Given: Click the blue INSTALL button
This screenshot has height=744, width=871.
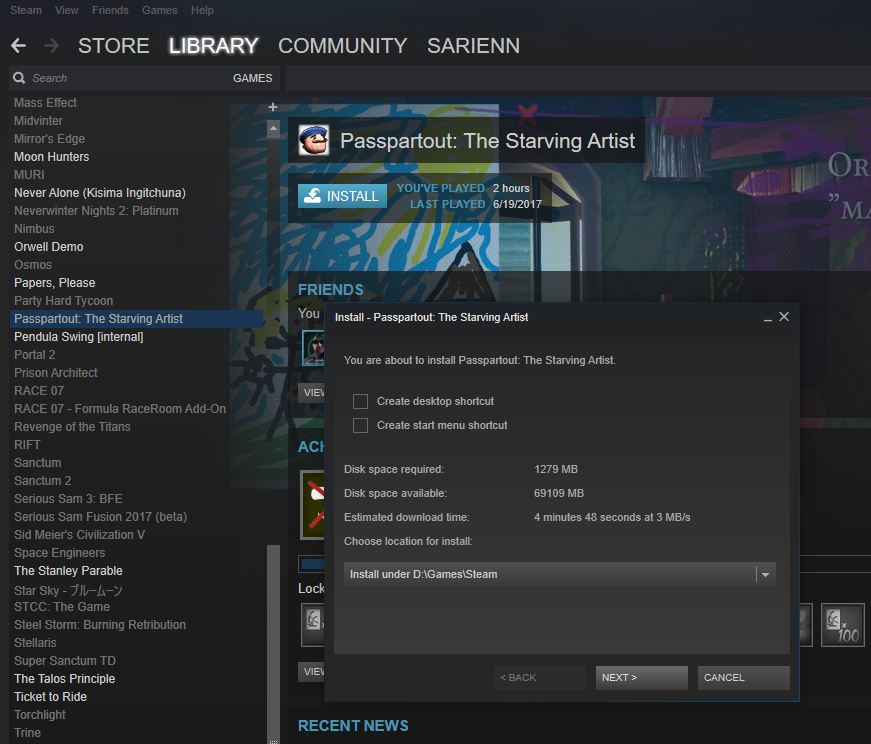Looking at the screenshot, I should click(342, 196).
